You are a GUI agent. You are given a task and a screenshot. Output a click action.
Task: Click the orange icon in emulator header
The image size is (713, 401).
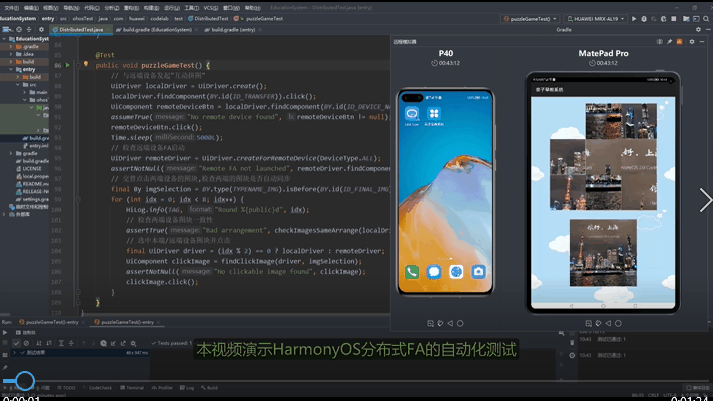679,42
